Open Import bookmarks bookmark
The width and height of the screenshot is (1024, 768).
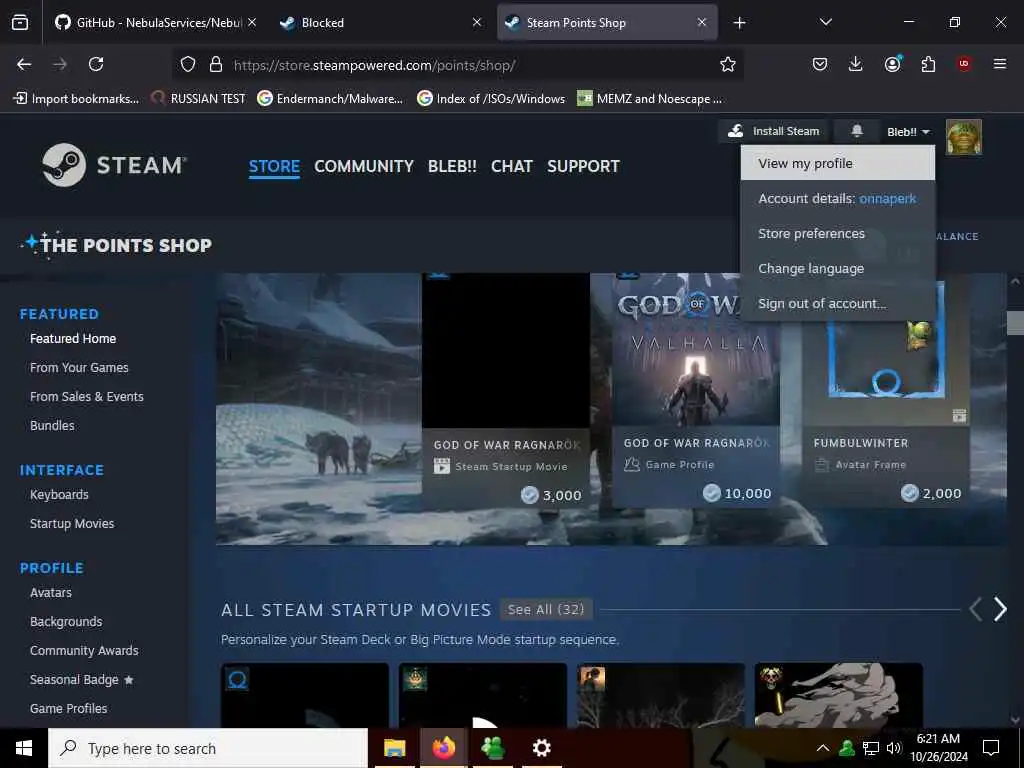(x=76, y=99)
